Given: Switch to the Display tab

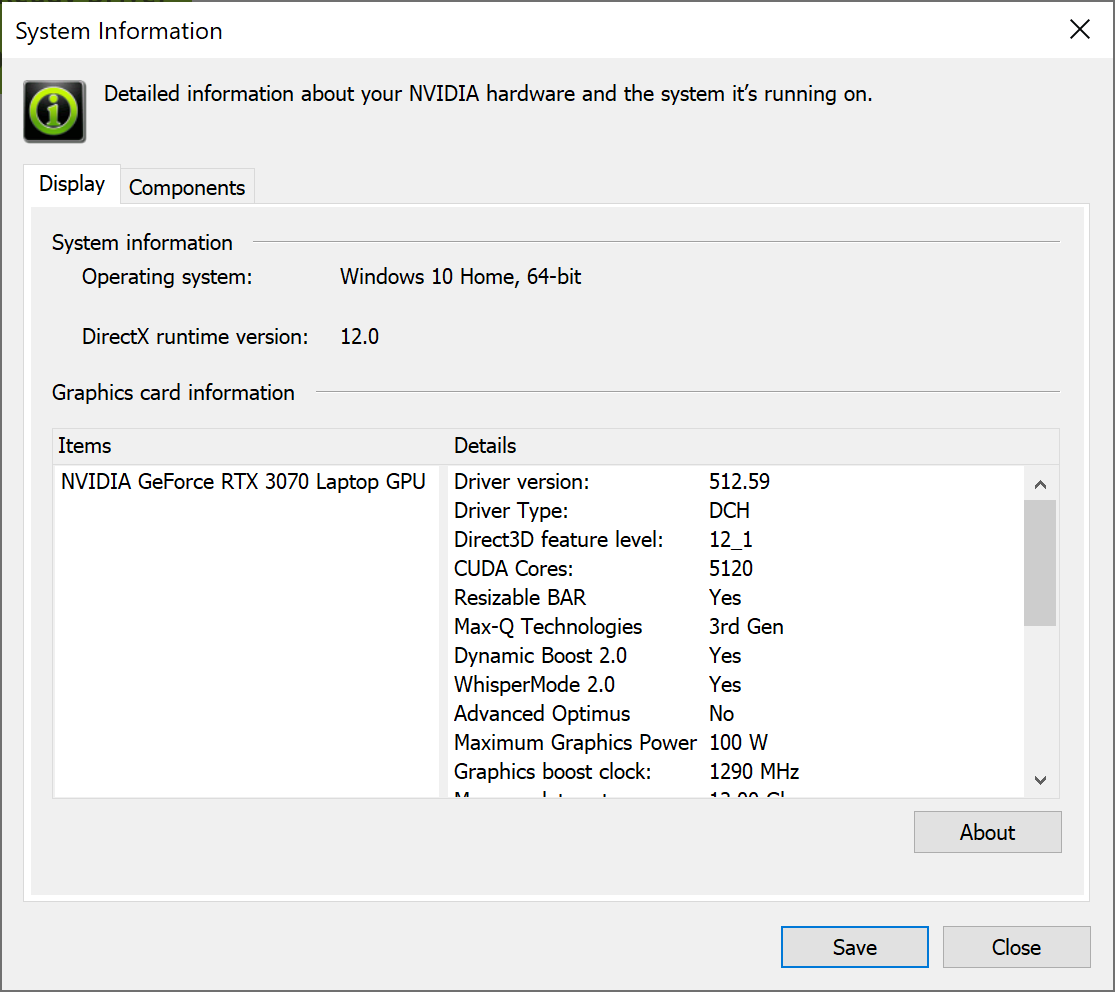Looking at the screenshot, I should tap(72, 184).
